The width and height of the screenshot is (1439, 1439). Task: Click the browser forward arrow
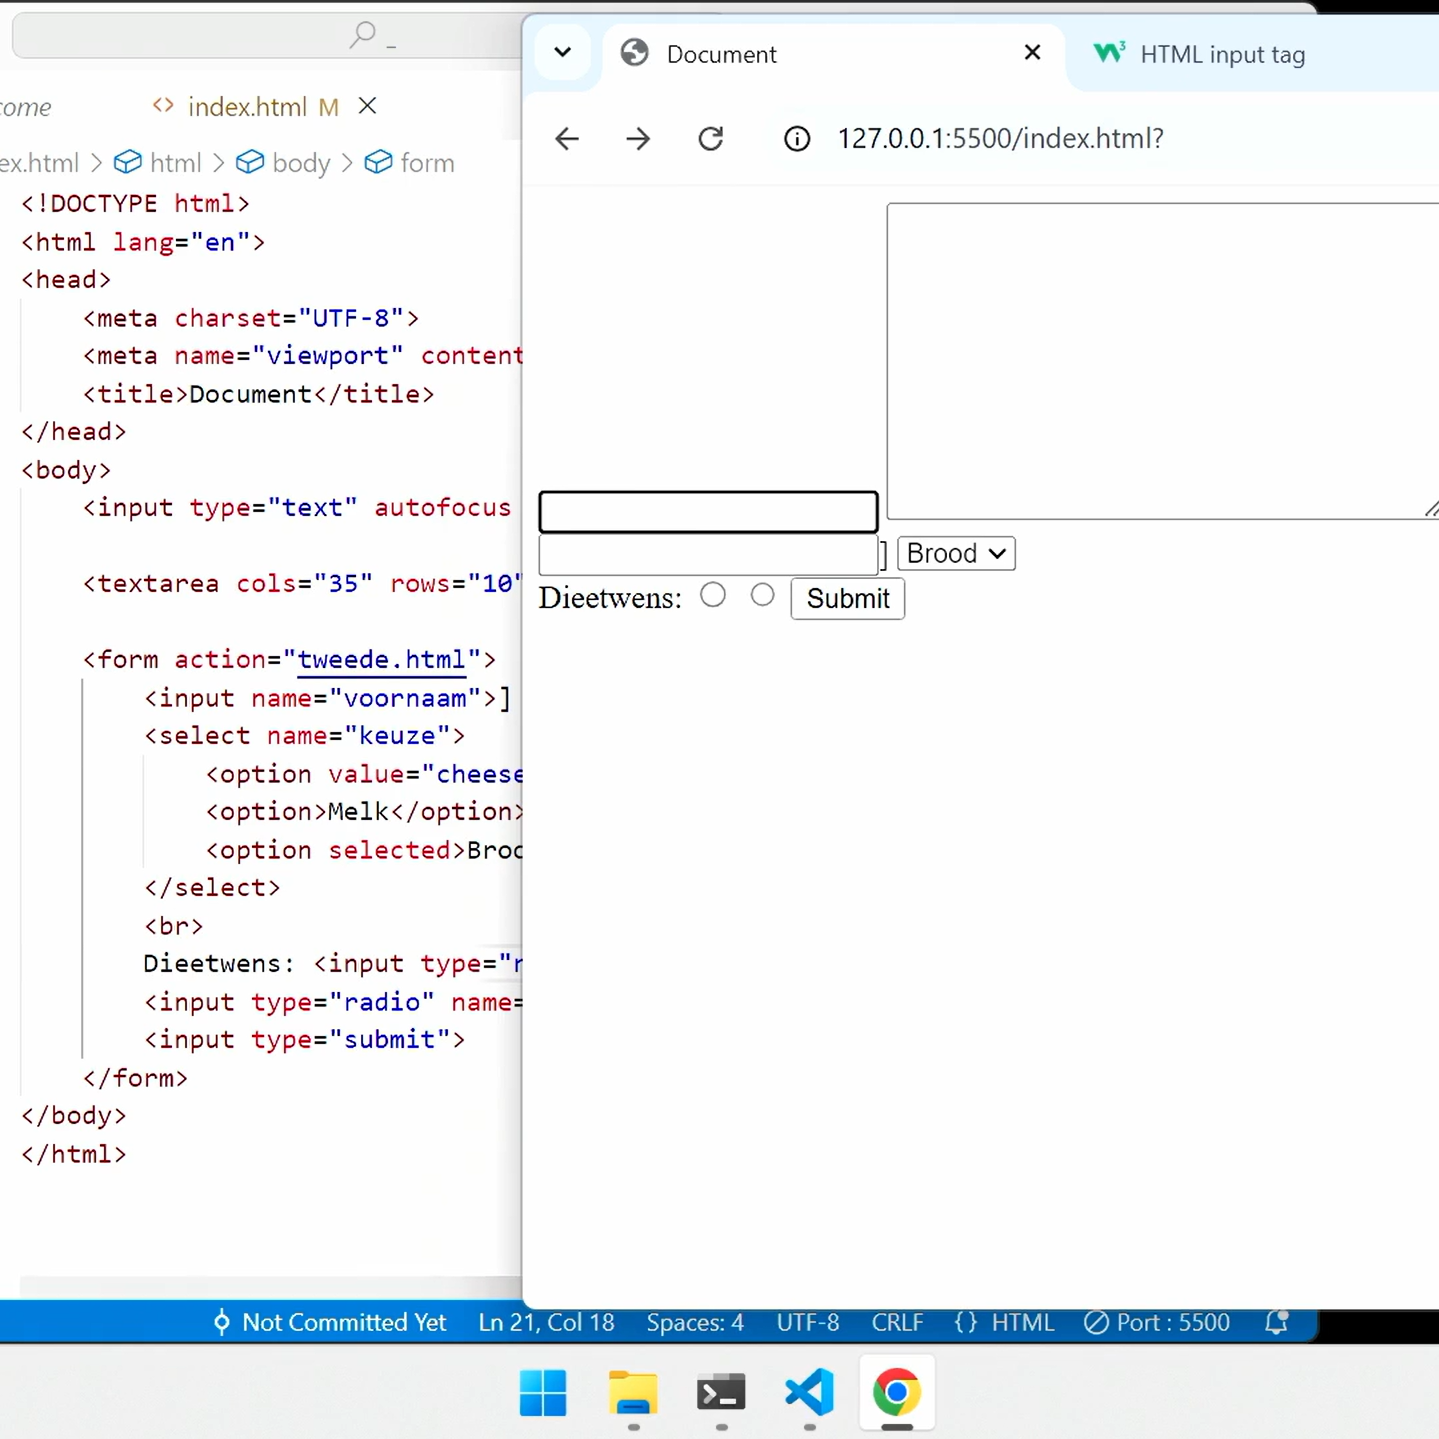[638, 139]
